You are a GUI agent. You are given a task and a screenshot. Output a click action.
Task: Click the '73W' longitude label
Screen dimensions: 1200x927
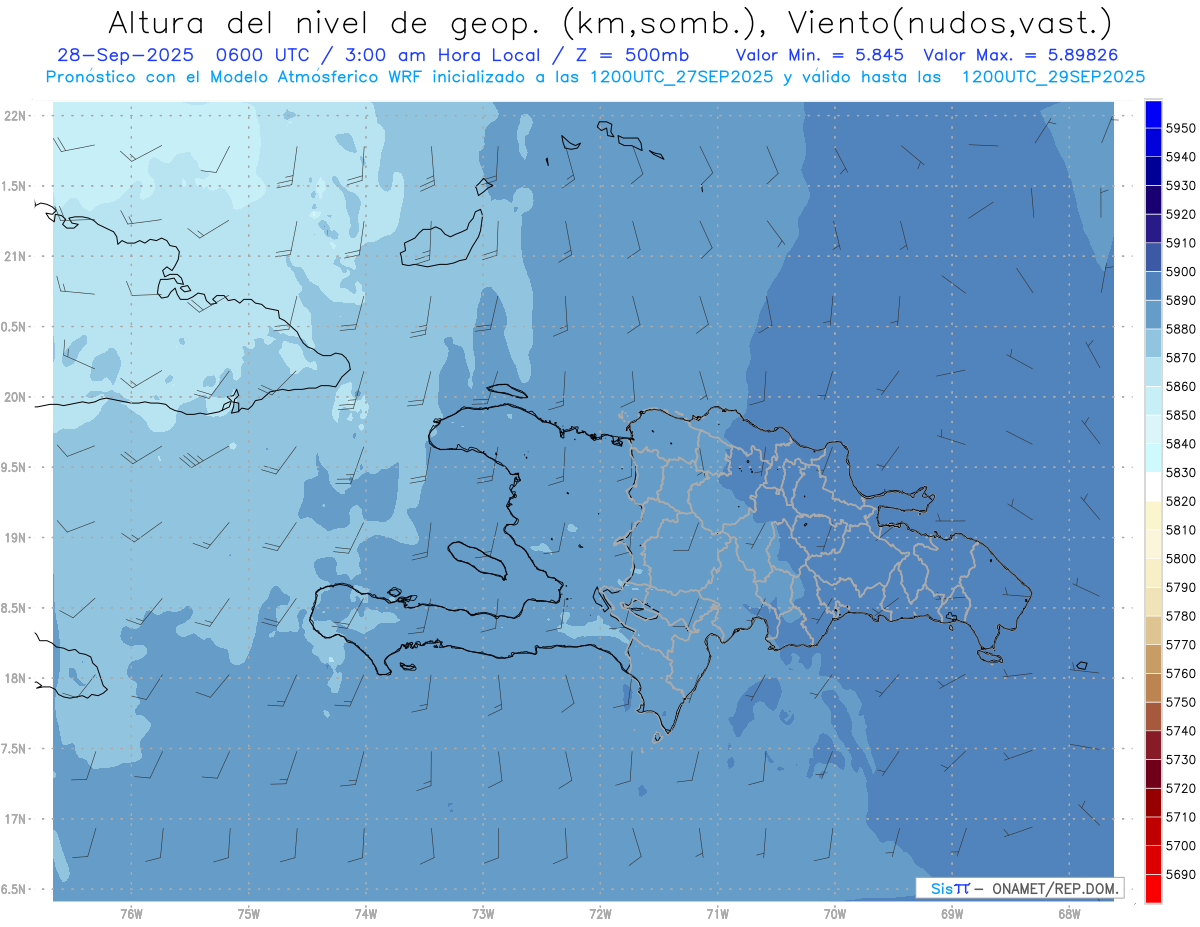coord(483,914)
